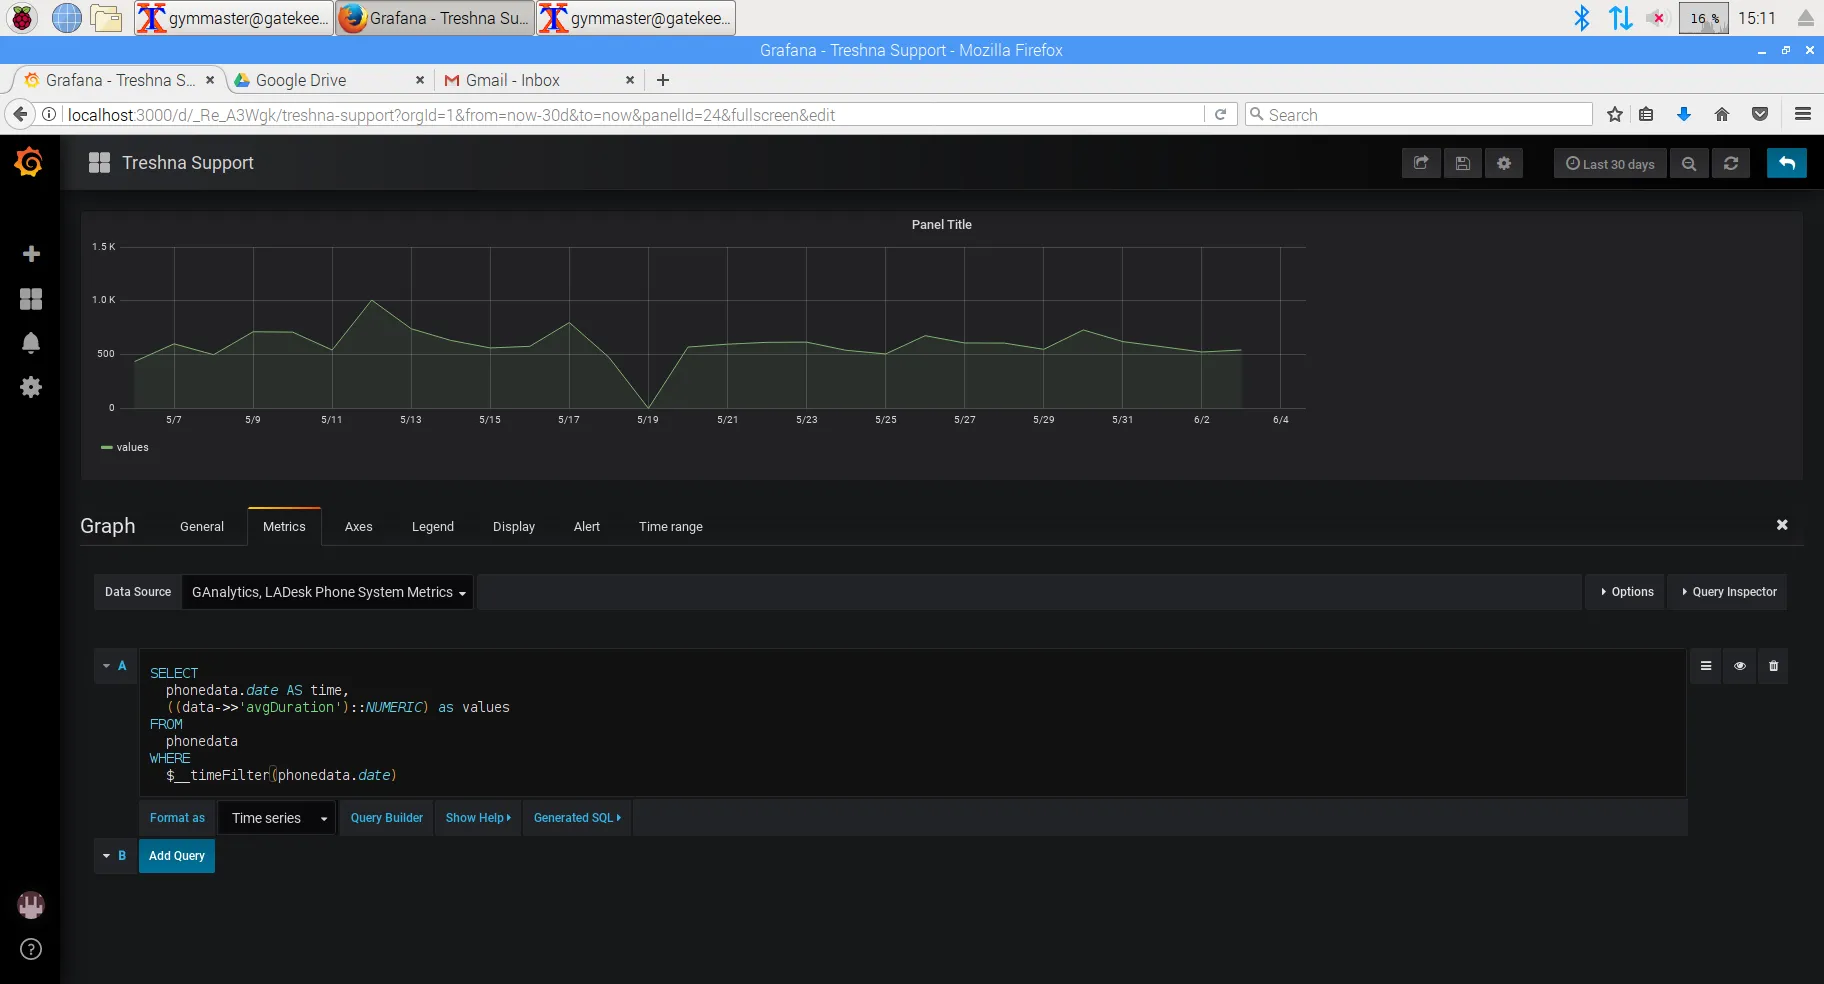Image resolution: width=1824 pixels, height=984 pixels.
Task: Open the Last 30 days time picker
Action: [1610, 163]
